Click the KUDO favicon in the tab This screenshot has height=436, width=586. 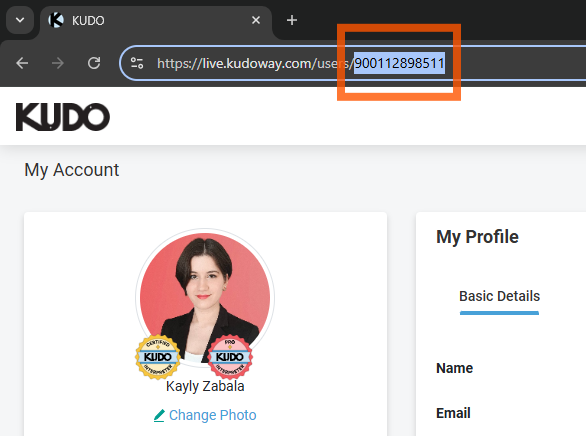tap(56, 20)
